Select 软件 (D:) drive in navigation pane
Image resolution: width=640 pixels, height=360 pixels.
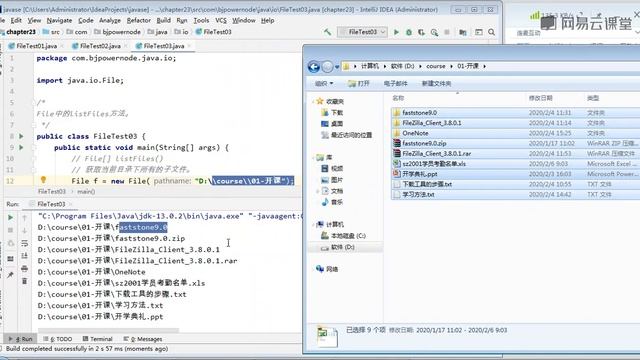[x=342, y=247]
